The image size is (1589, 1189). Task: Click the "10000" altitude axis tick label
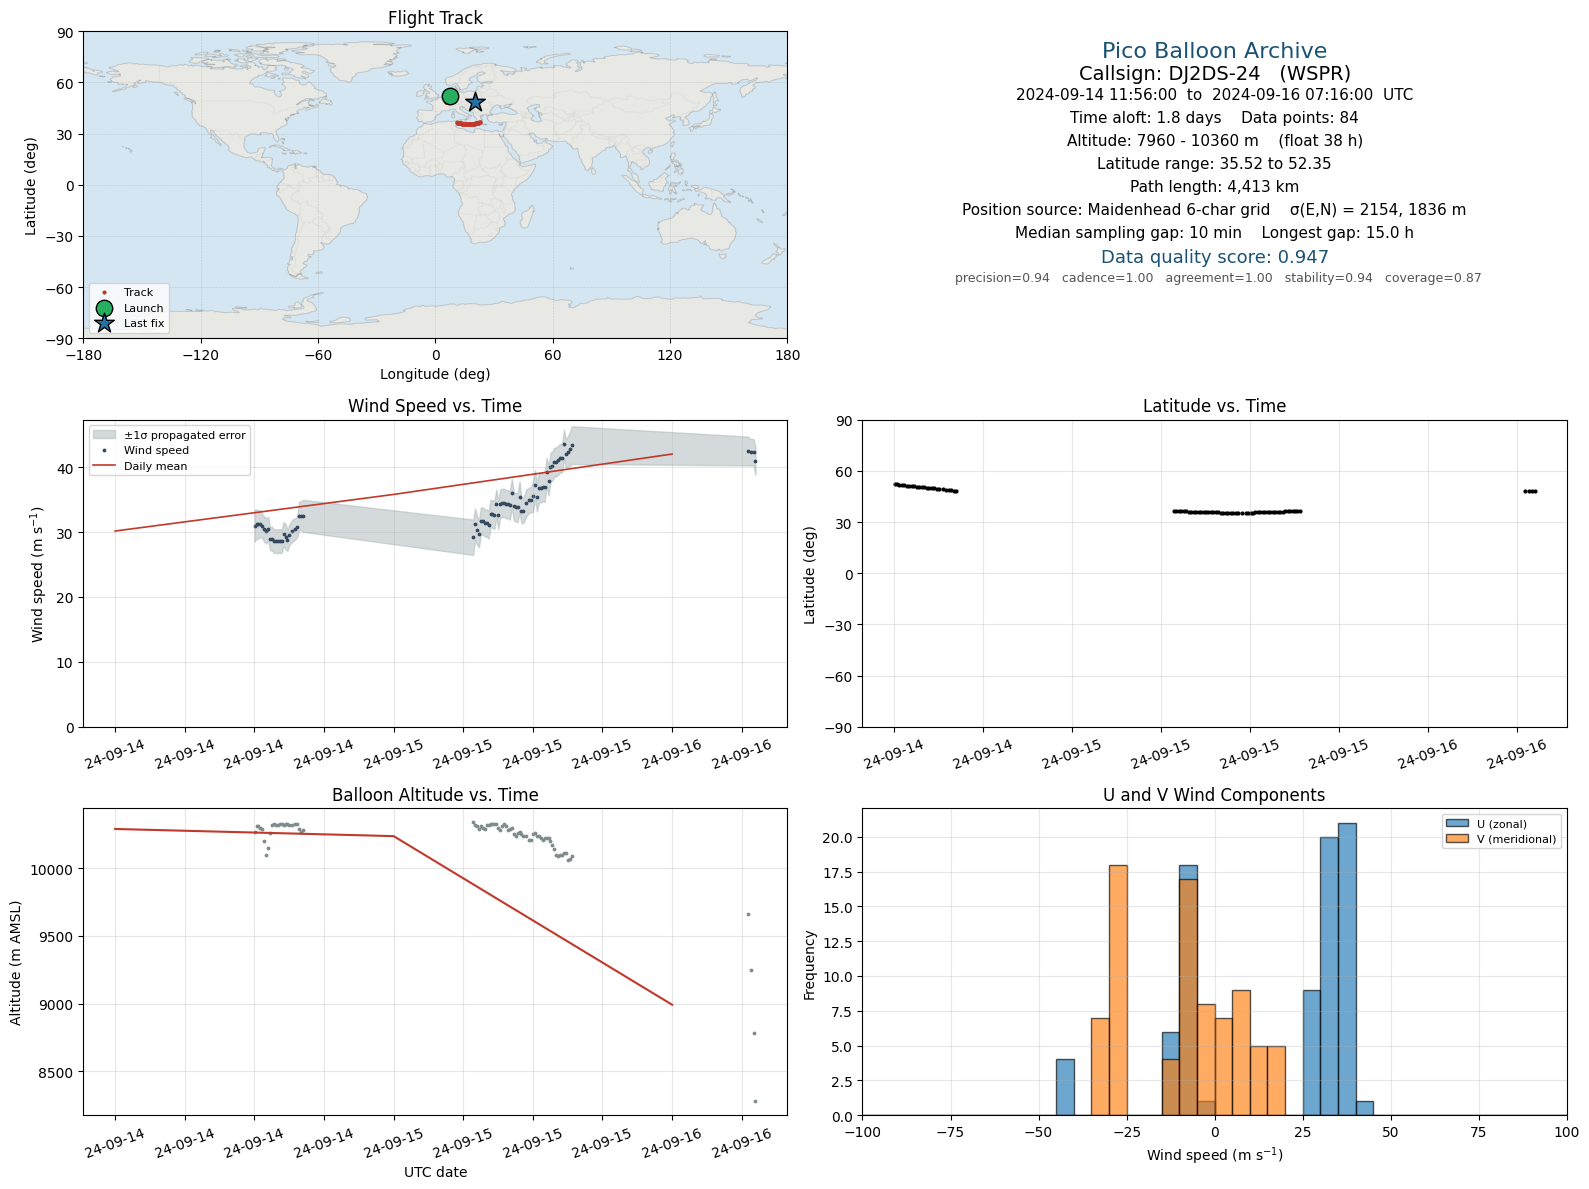pyautogui.click(x=53, y=869)
